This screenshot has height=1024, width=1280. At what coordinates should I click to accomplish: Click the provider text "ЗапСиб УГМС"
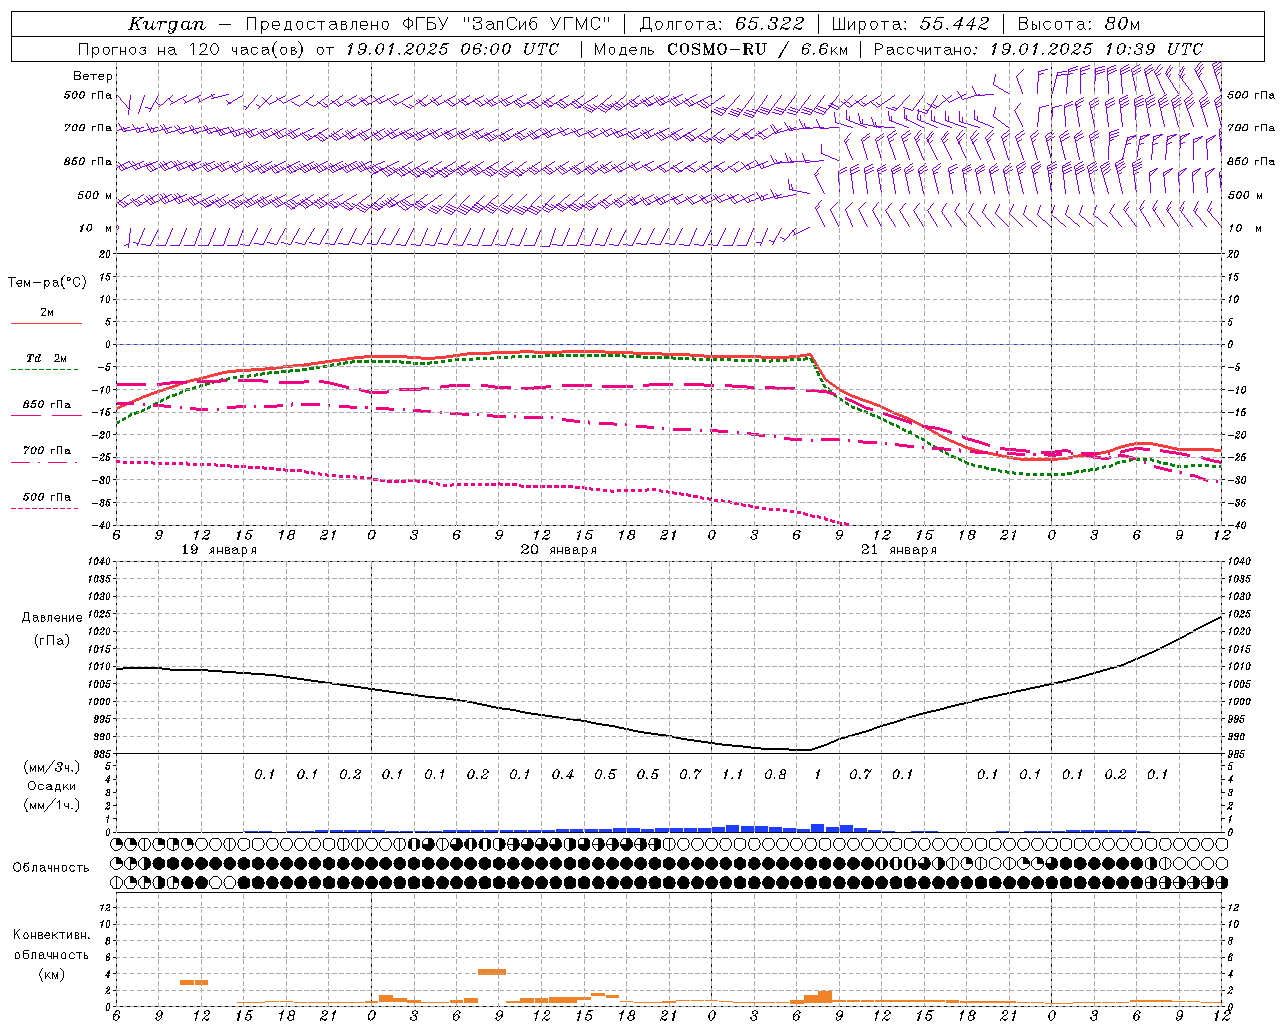[536, 24]
